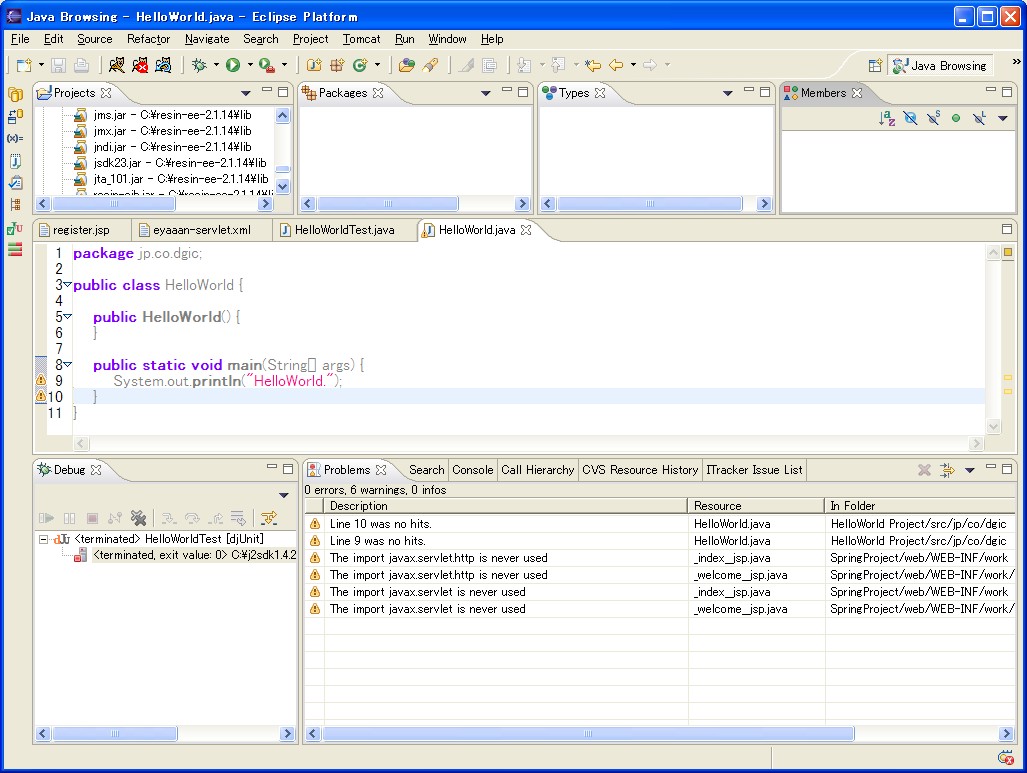The image size is (1027, 773).
Task: Open the Navigate menu
Action: pos(207,39)
